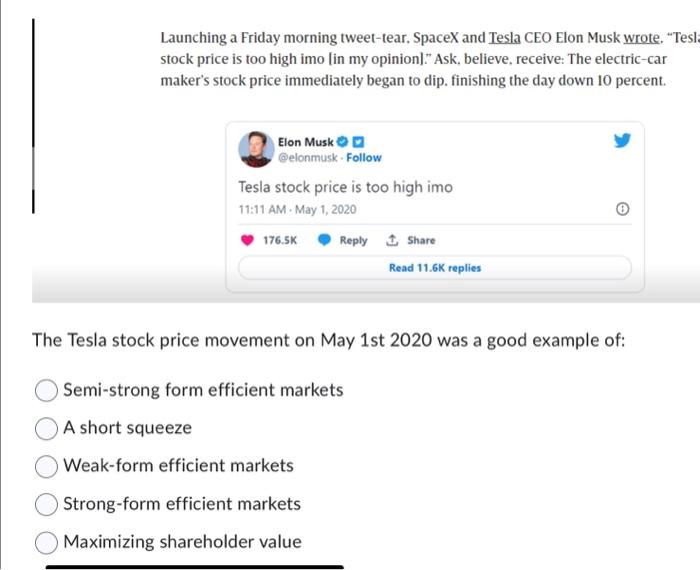Viewport: 700px width, 570px height.
Task: Click the Follow link next to @elonmusk
Action: 364,158
